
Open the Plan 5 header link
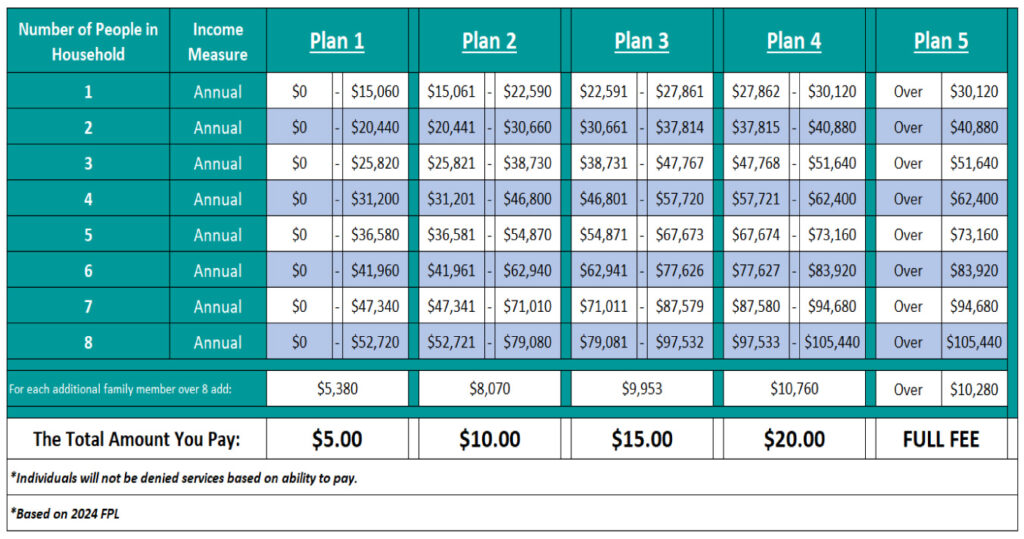click(940, 41)
